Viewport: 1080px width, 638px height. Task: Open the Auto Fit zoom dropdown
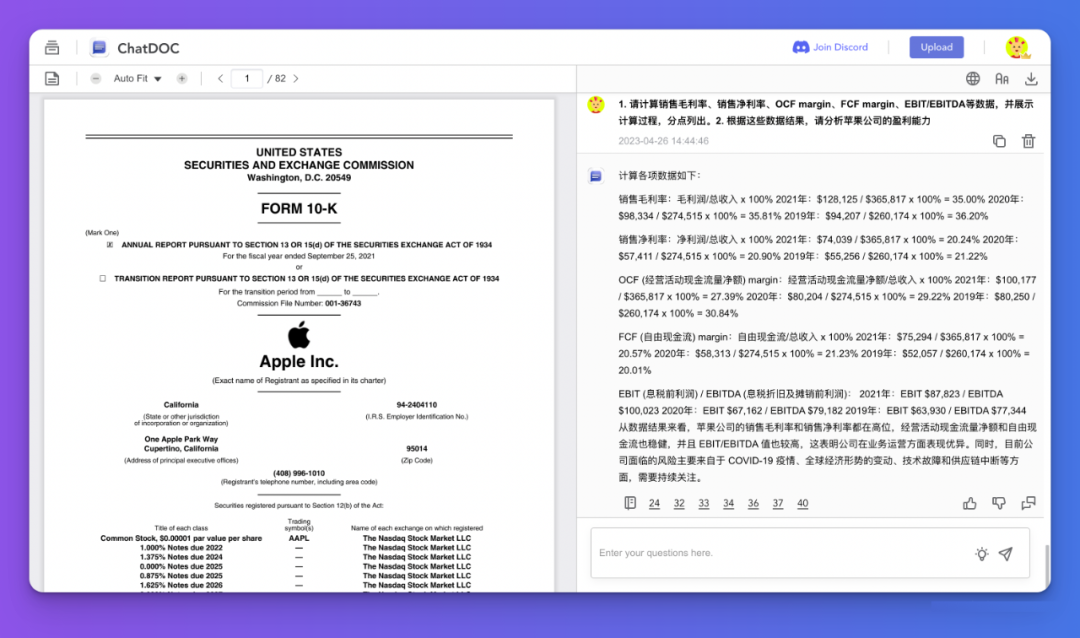[137, 79]
